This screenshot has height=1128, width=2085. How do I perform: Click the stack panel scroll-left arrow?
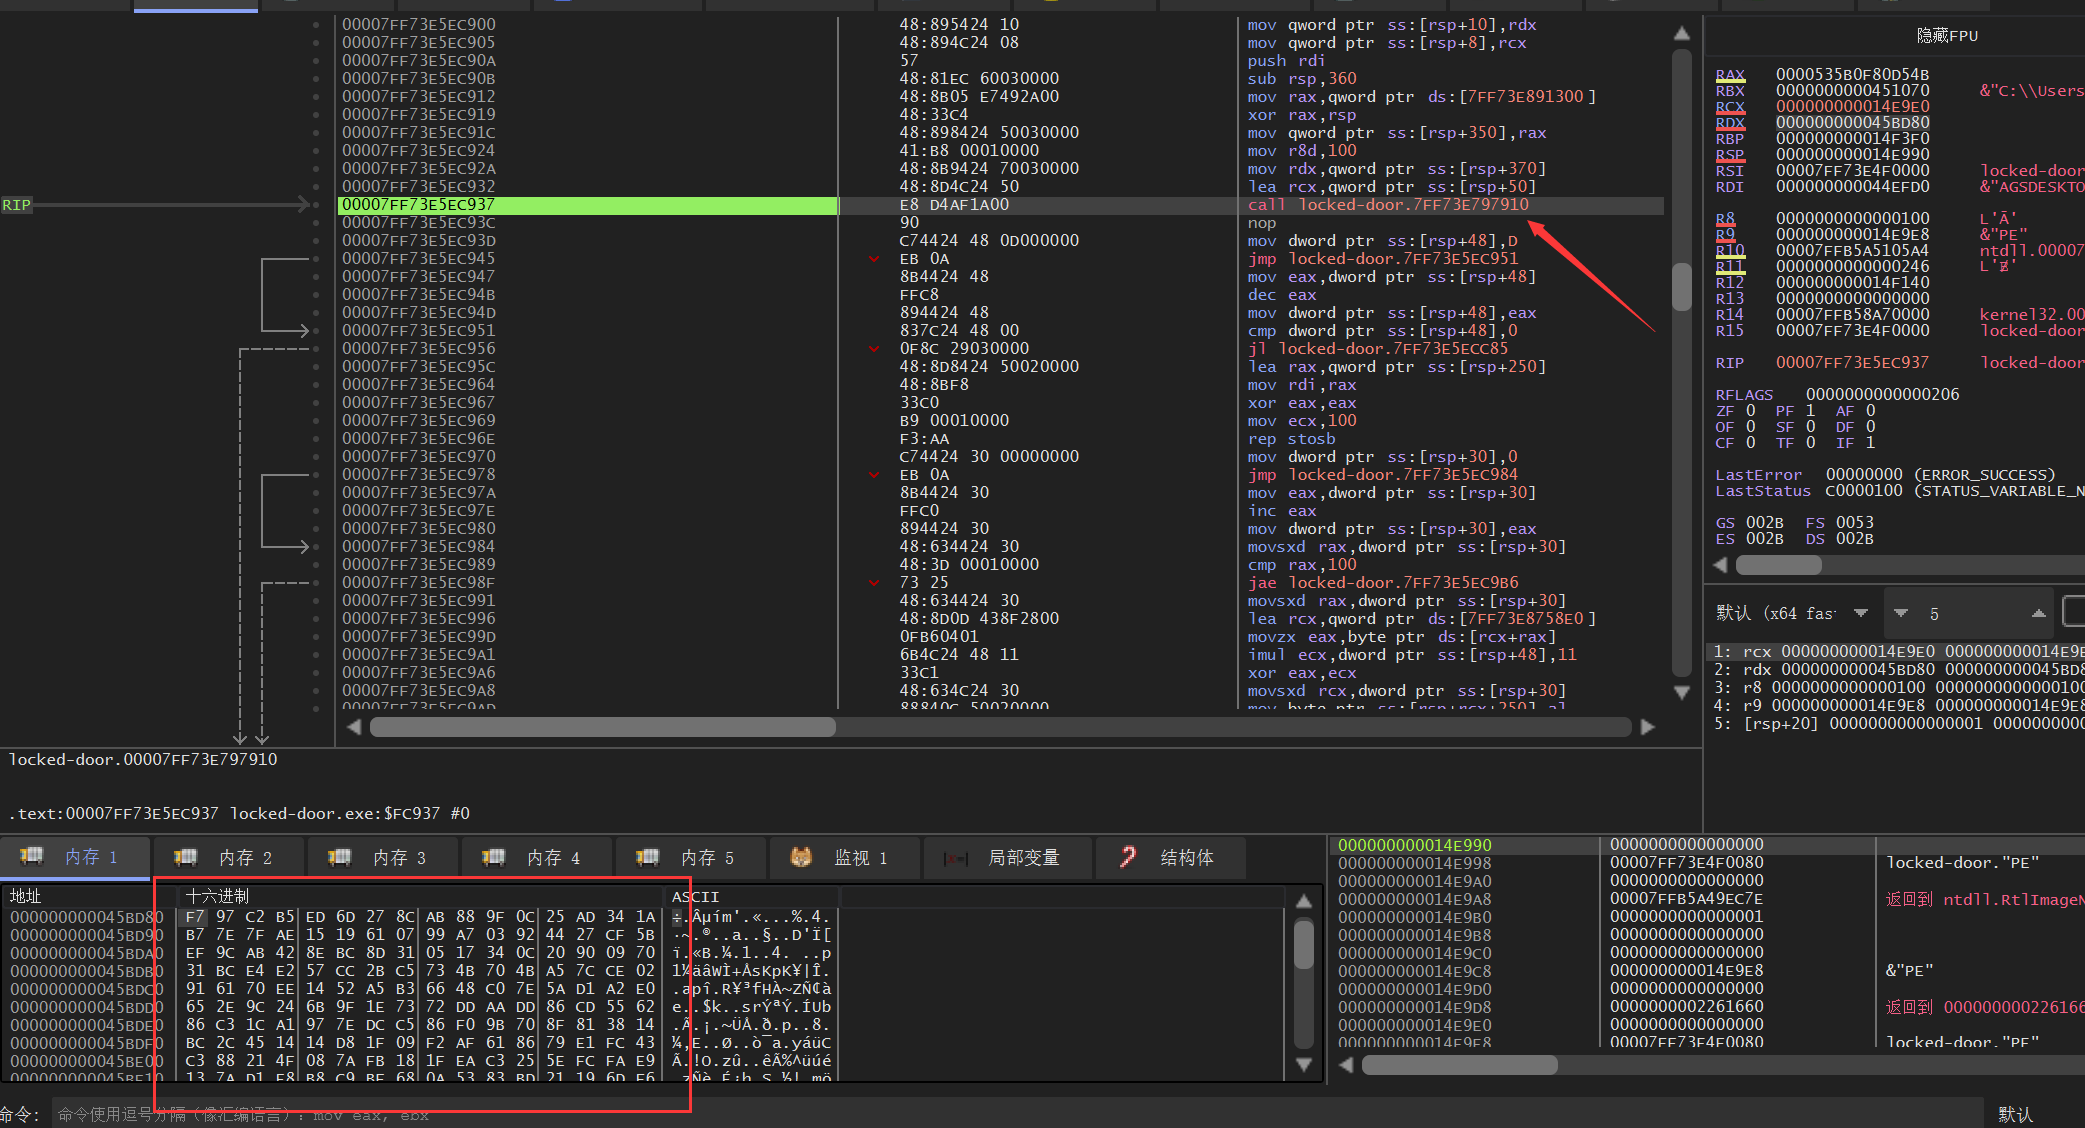pos(1346,1065)
